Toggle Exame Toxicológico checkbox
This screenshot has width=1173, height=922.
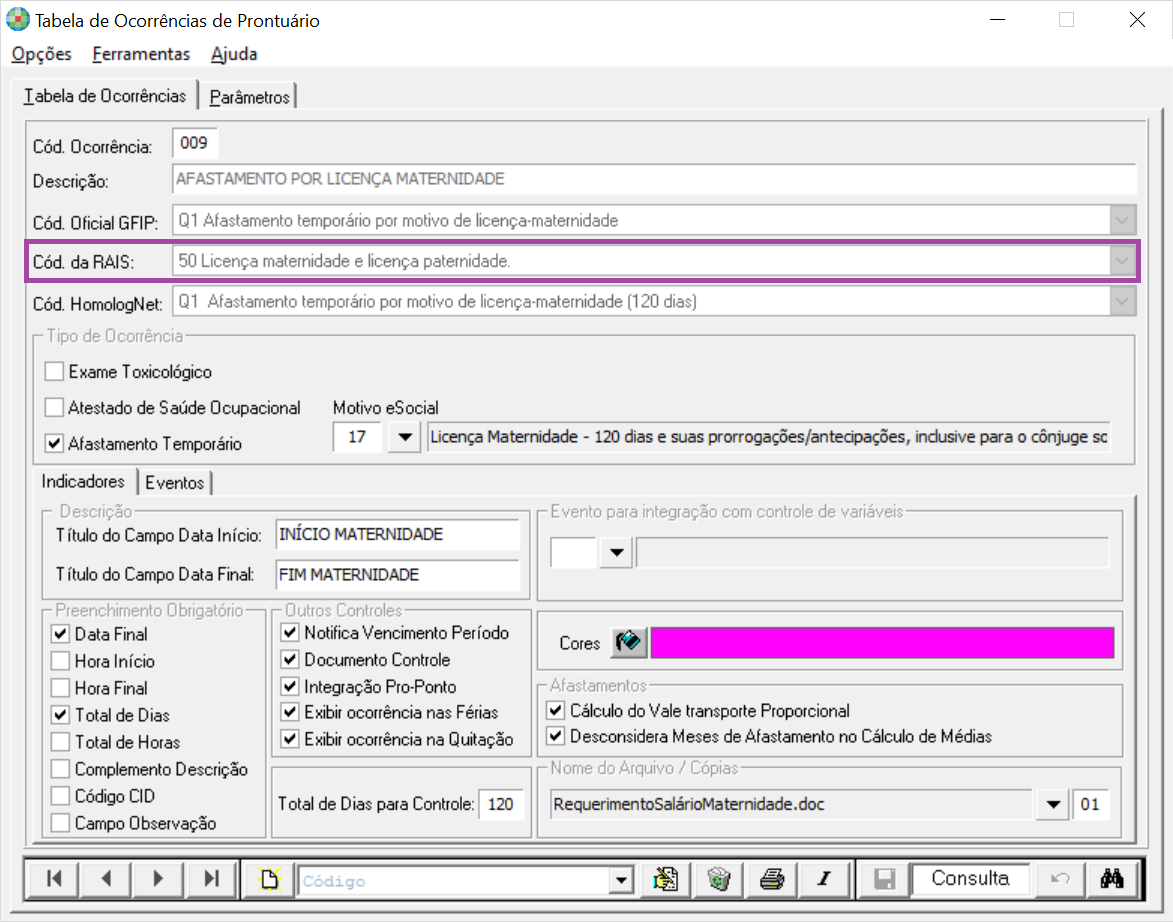(x=54, y=371)
